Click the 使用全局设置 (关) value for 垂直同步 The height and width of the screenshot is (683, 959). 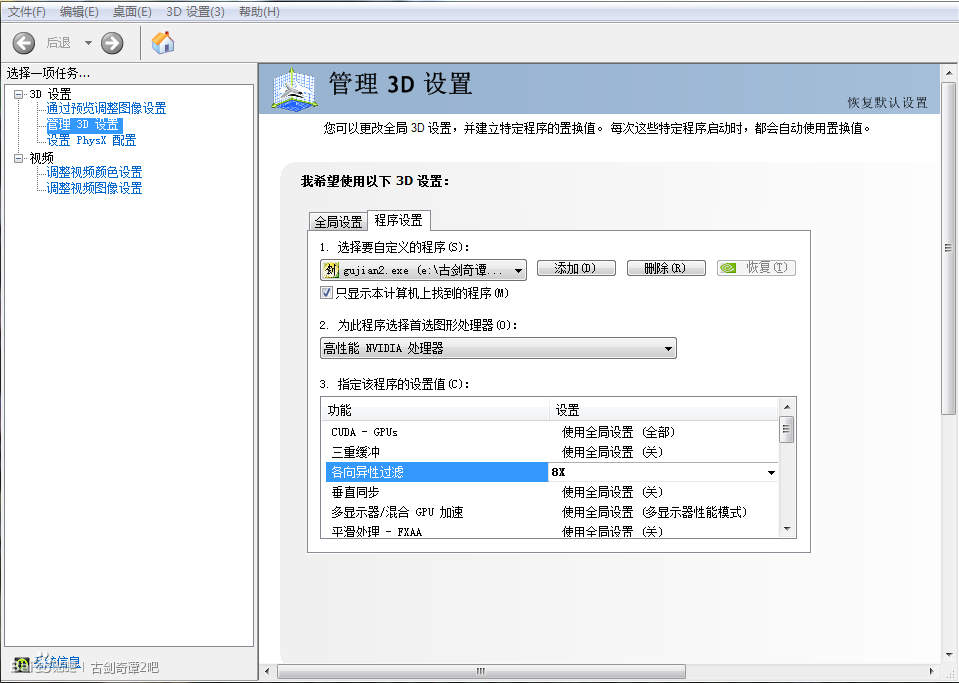612,492
